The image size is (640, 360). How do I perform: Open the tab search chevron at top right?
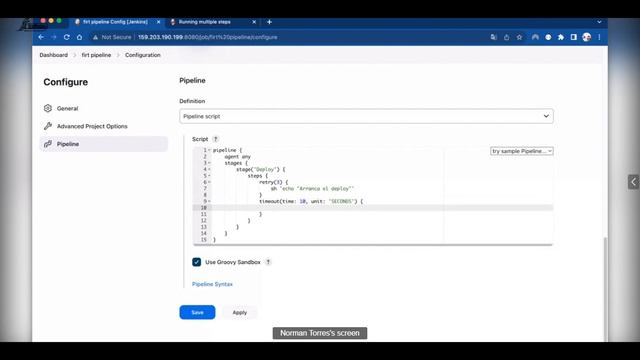(599, 22)
